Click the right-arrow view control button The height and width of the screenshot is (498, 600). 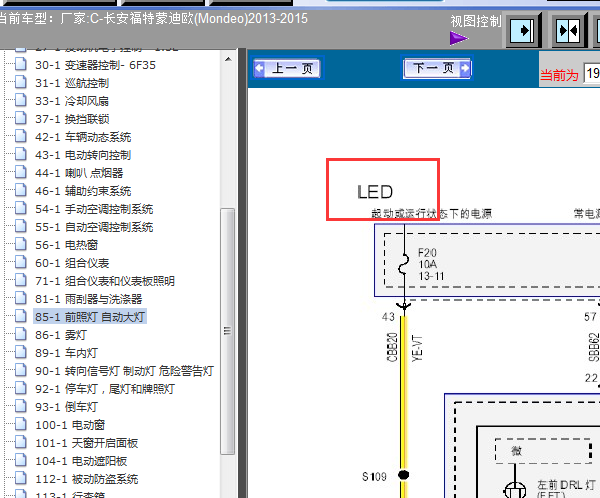523,30
